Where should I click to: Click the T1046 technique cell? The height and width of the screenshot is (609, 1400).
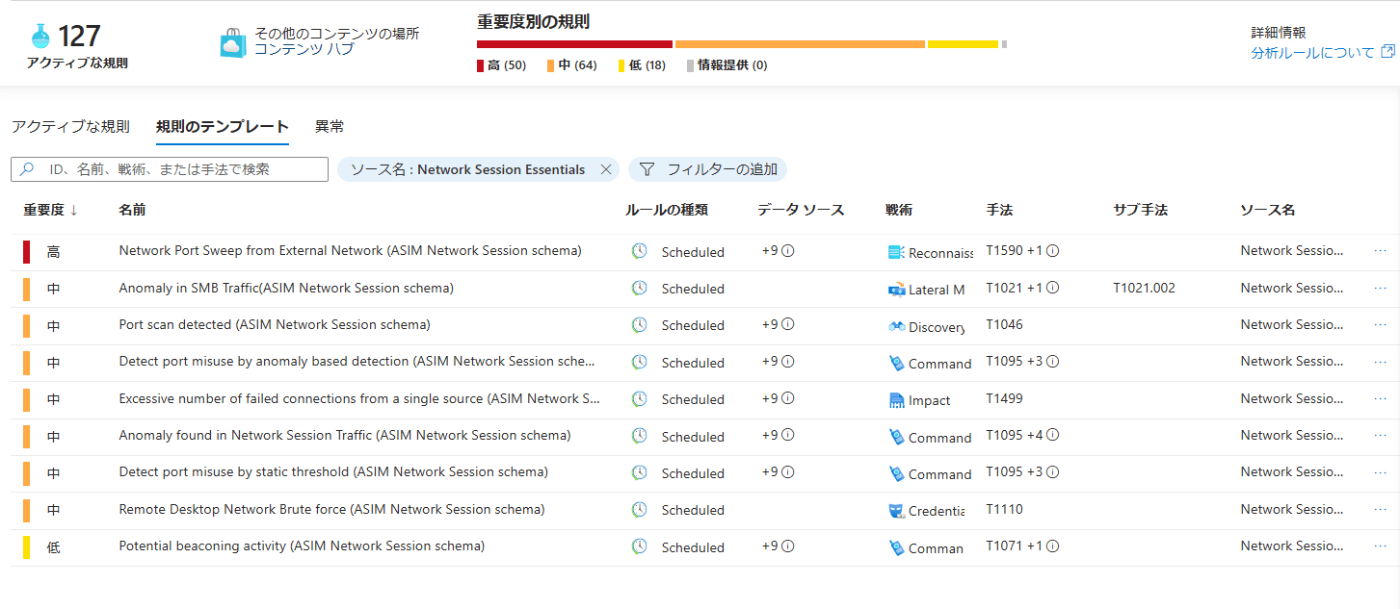(1004, 325)
